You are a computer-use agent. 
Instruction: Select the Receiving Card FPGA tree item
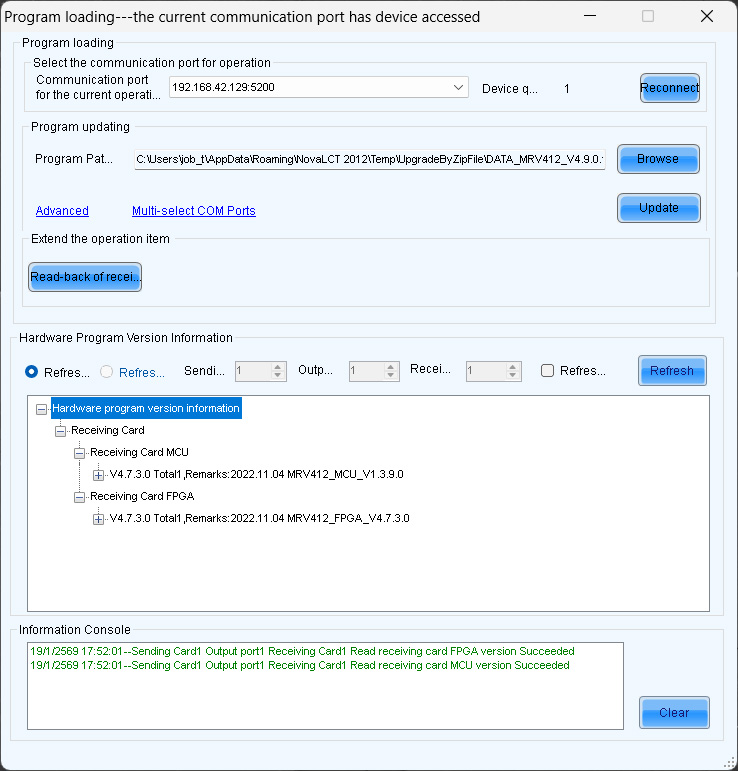coord(142,497)
